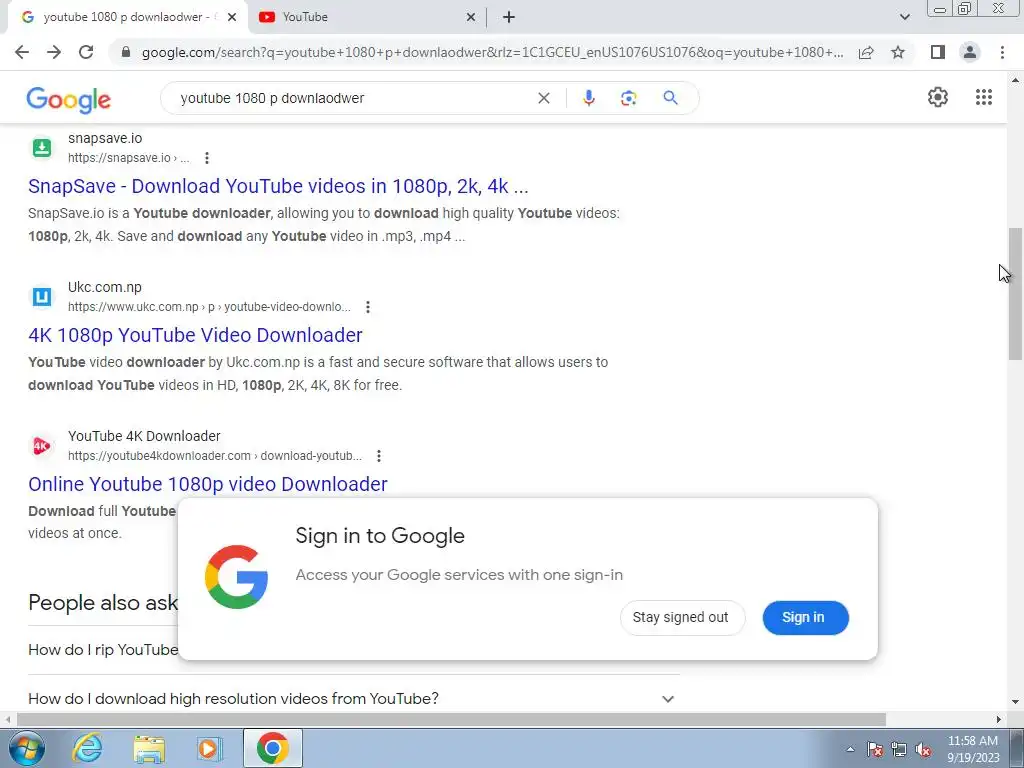The image size is (1024, 768).
Task: Open the Chrome three-dot menu
Action: click(1002, 52)
